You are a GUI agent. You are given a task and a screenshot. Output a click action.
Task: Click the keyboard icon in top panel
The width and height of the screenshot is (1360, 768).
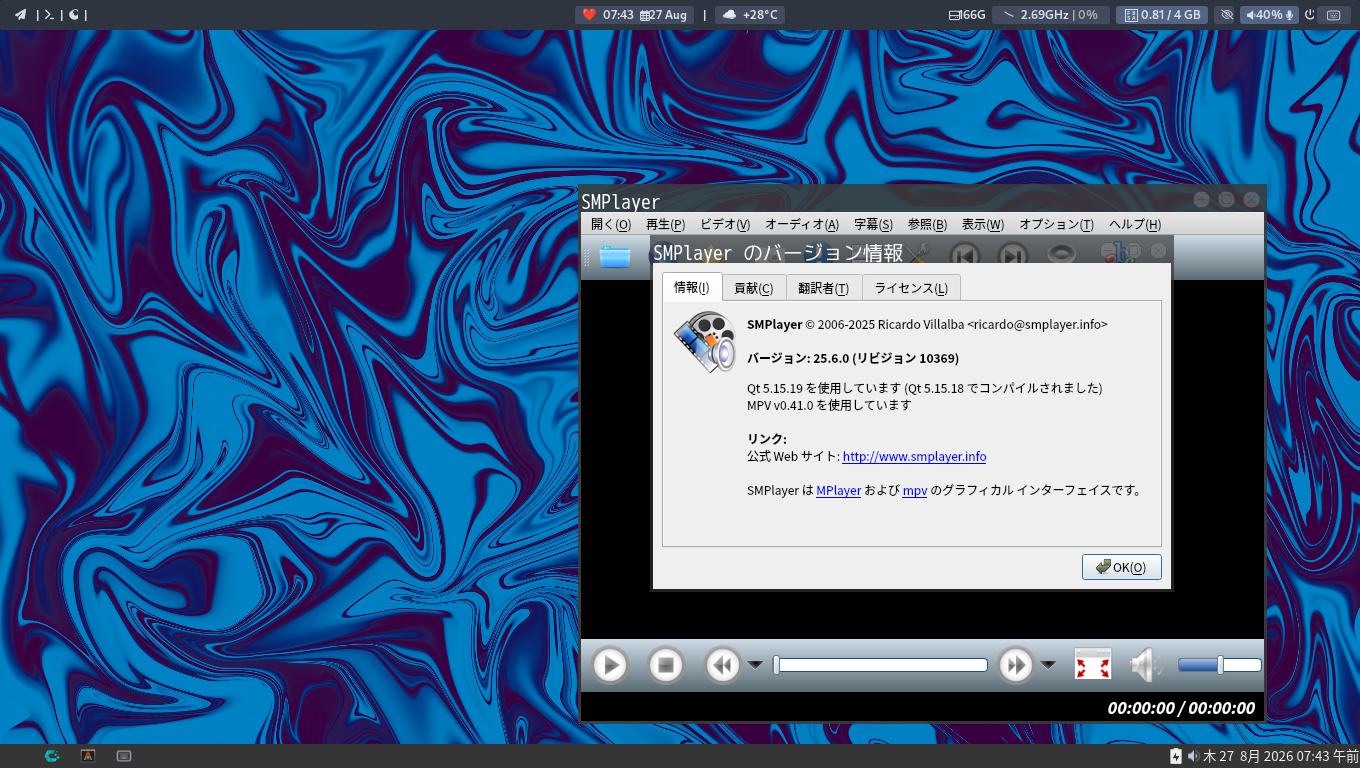tap(1333, 15)
